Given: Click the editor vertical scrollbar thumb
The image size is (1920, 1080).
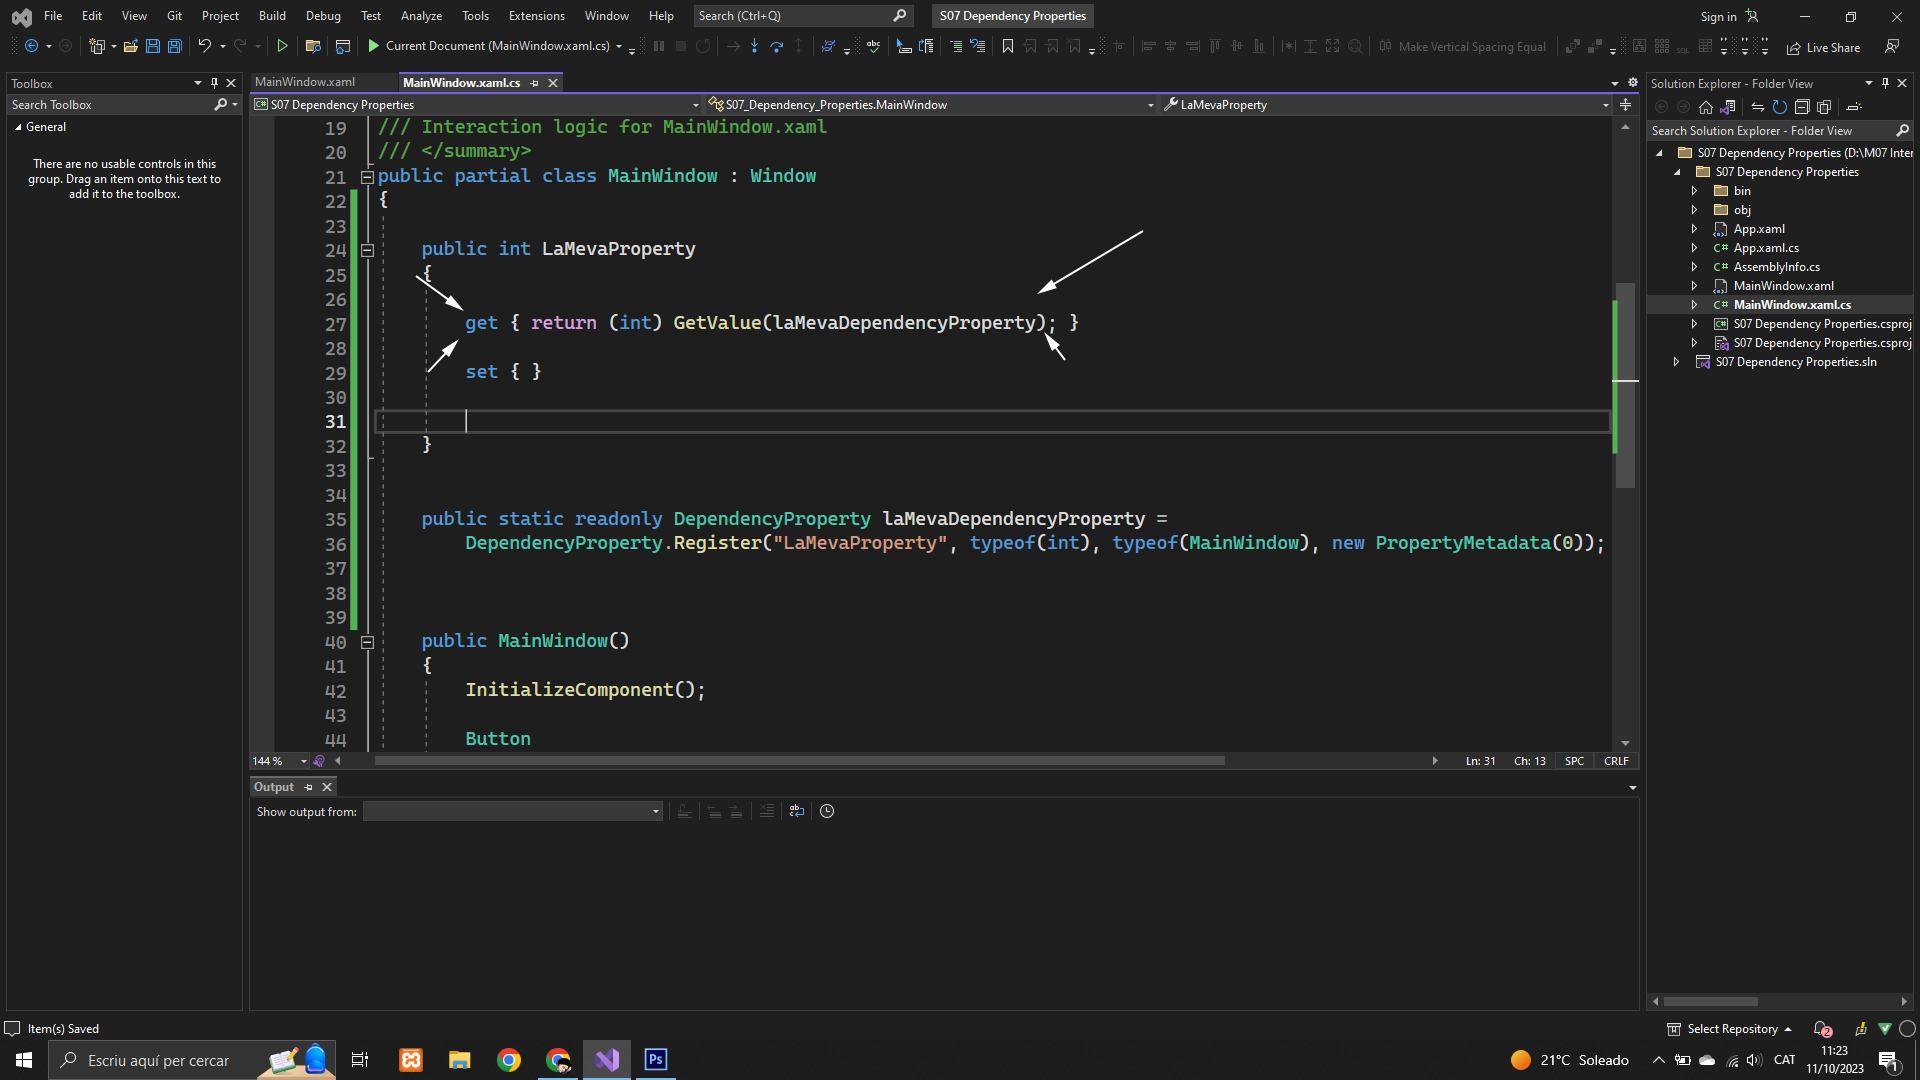Looking at the screenshot, I should (x=1625, y=384).
